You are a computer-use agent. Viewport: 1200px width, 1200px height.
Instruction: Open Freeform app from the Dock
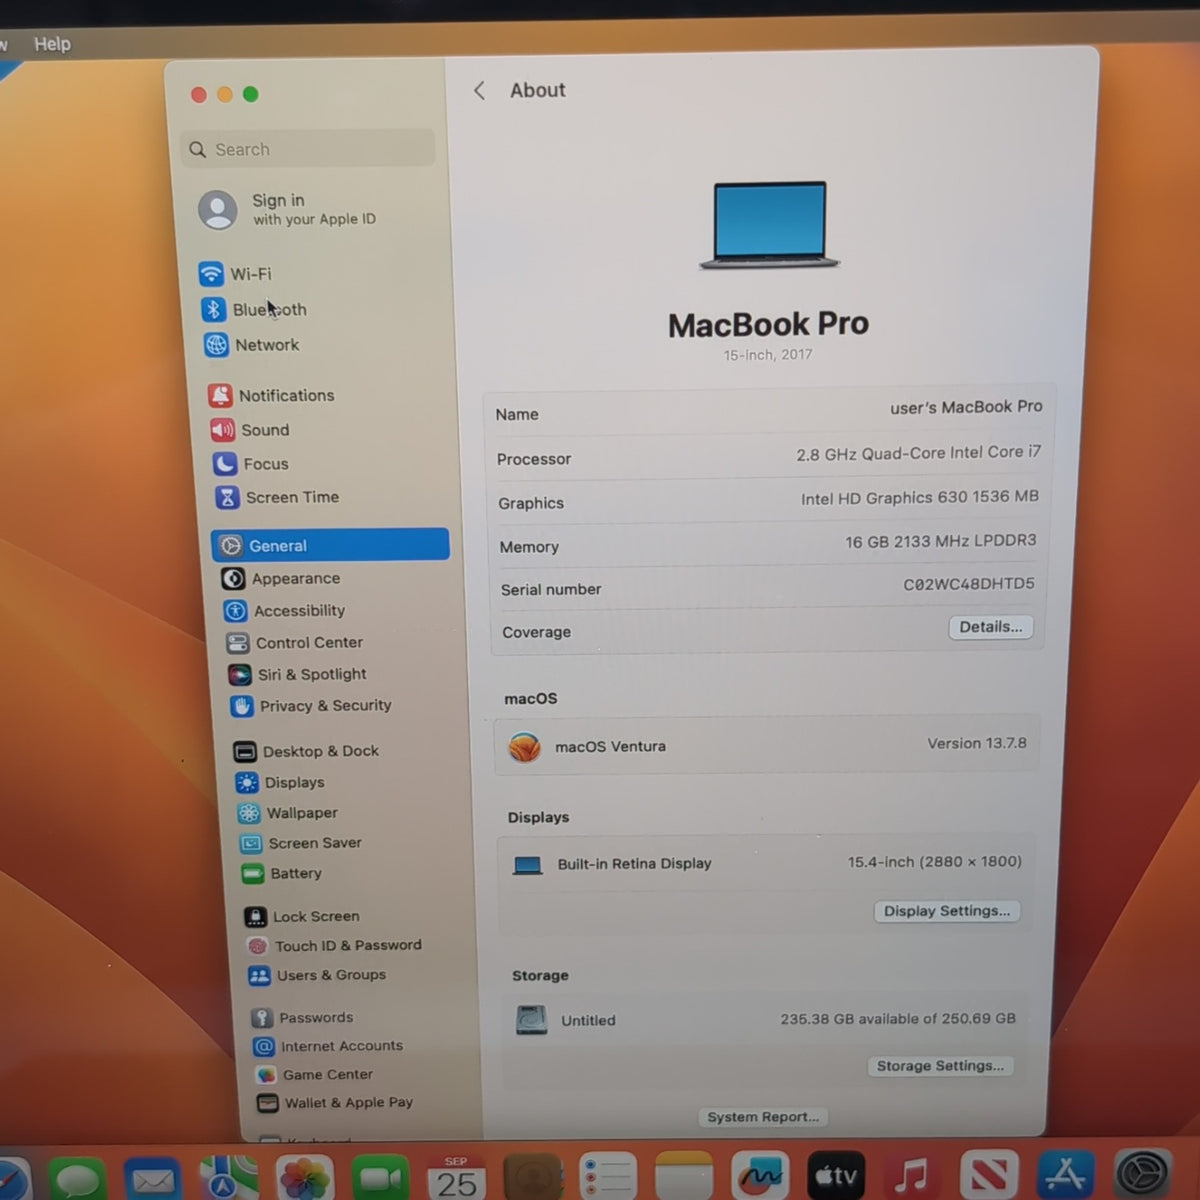point(760,1177)
